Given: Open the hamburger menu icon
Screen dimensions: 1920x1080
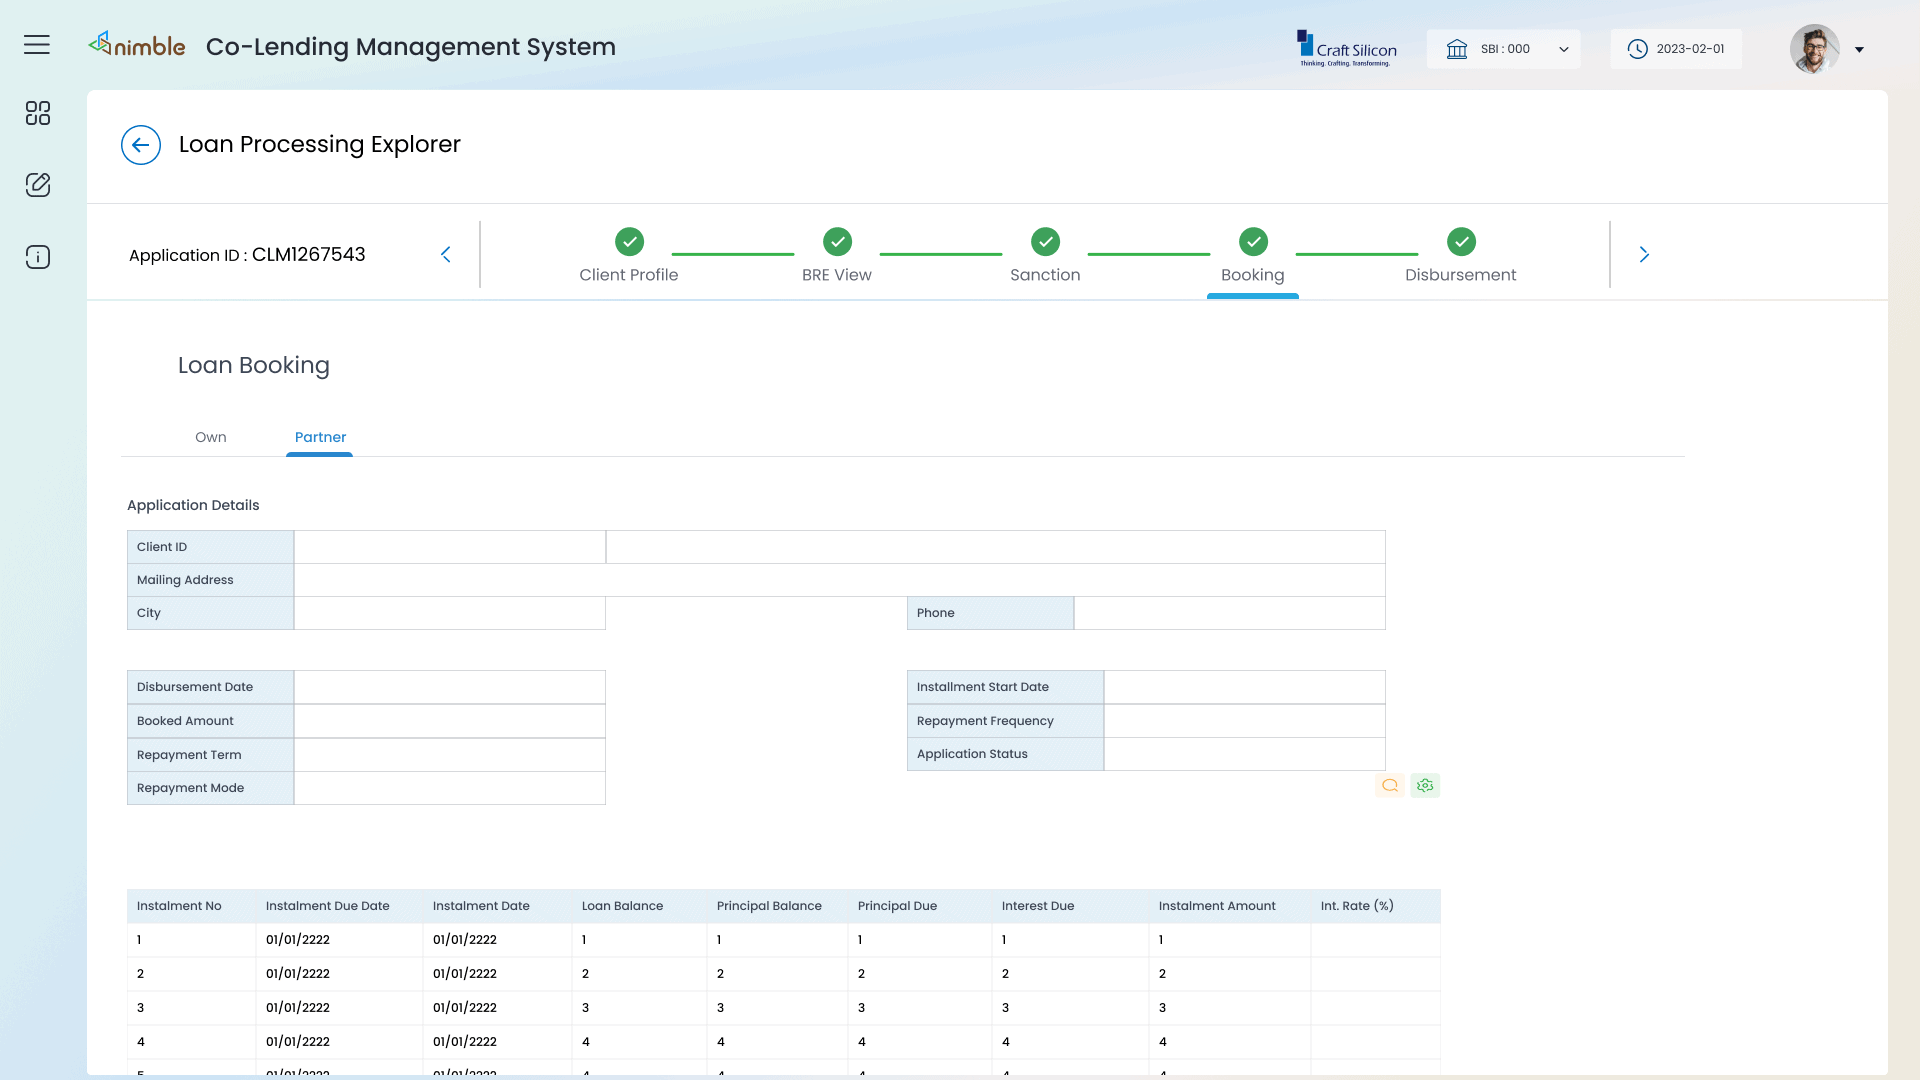Looking at the screenshot, I should (x=37, y=45).
